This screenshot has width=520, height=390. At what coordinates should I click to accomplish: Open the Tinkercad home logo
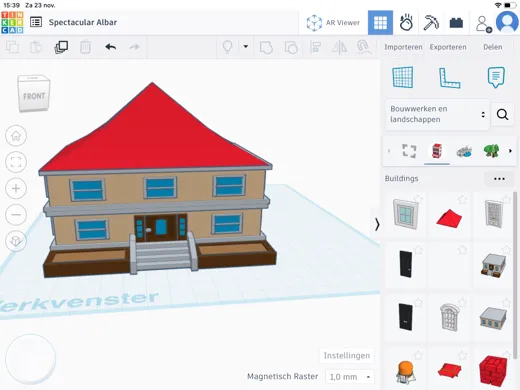(x=12, y=23)
